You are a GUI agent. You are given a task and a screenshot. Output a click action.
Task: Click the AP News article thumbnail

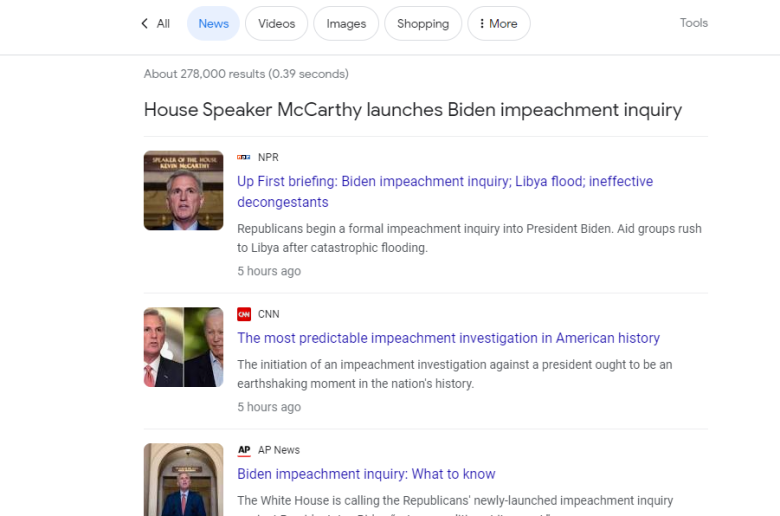[183, 480]
